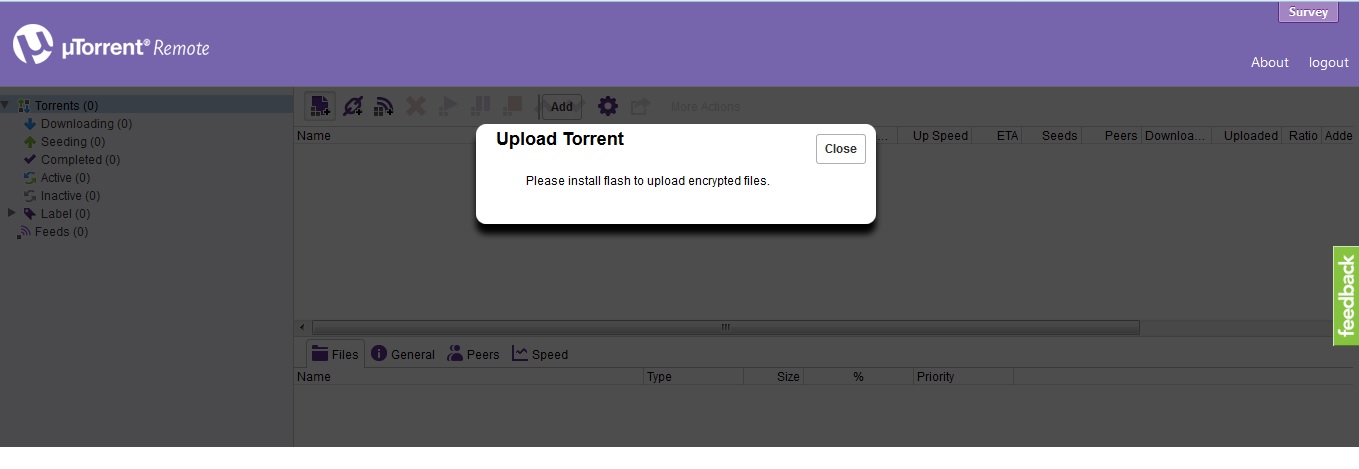The height and width of the screenshot is (469, 1359).
Task: Click the horizontal scrollbar thumb
Action: pyautogui.click(x=725, y=327)
